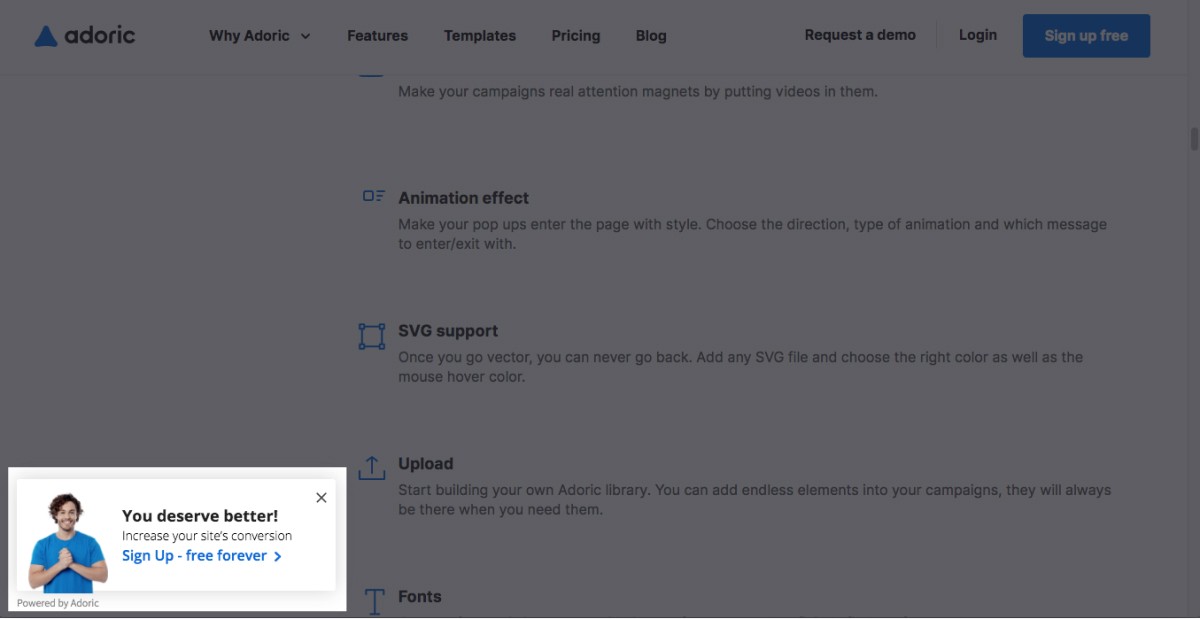Click the Sign up free button
The width and height of the screenshot is (1200, 619).
(1086, 36)
